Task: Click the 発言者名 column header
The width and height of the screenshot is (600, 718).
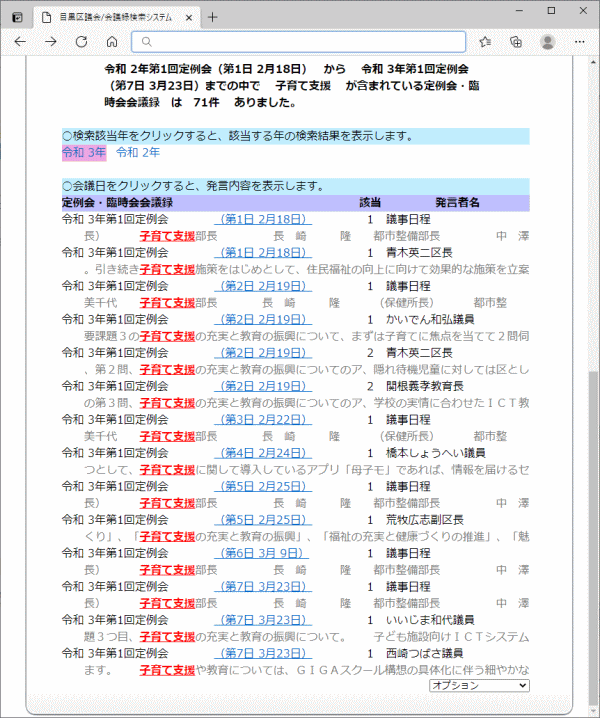Action: (457, 203)
